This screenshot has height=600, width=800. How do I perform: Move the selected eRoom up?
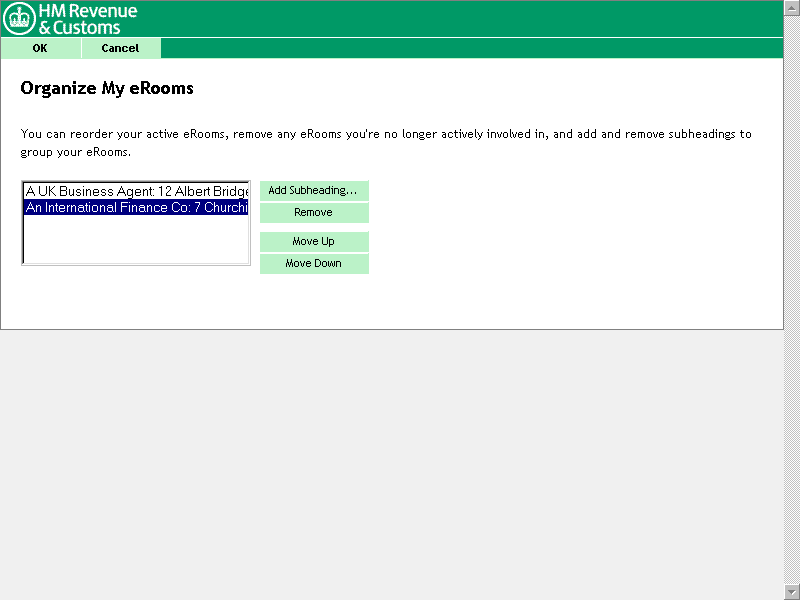tap(314, 242)
